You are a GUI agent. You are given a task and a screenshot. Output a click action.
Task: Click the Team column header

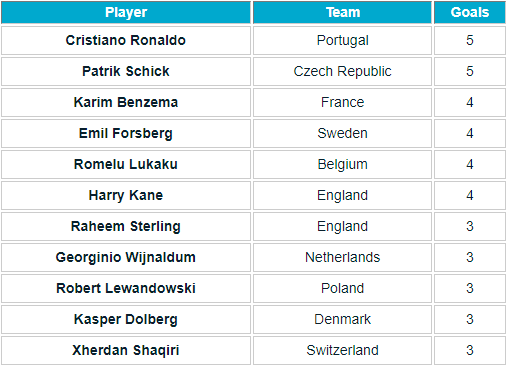(342, 12)
